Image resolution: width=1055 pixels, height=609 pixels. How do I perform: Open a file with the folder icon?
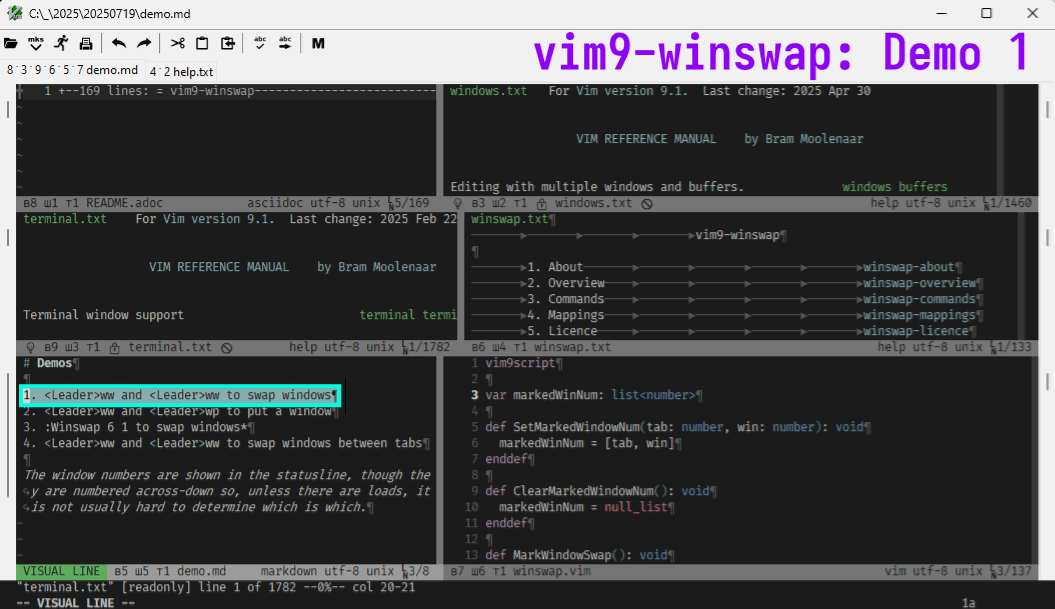coord(11,44)
